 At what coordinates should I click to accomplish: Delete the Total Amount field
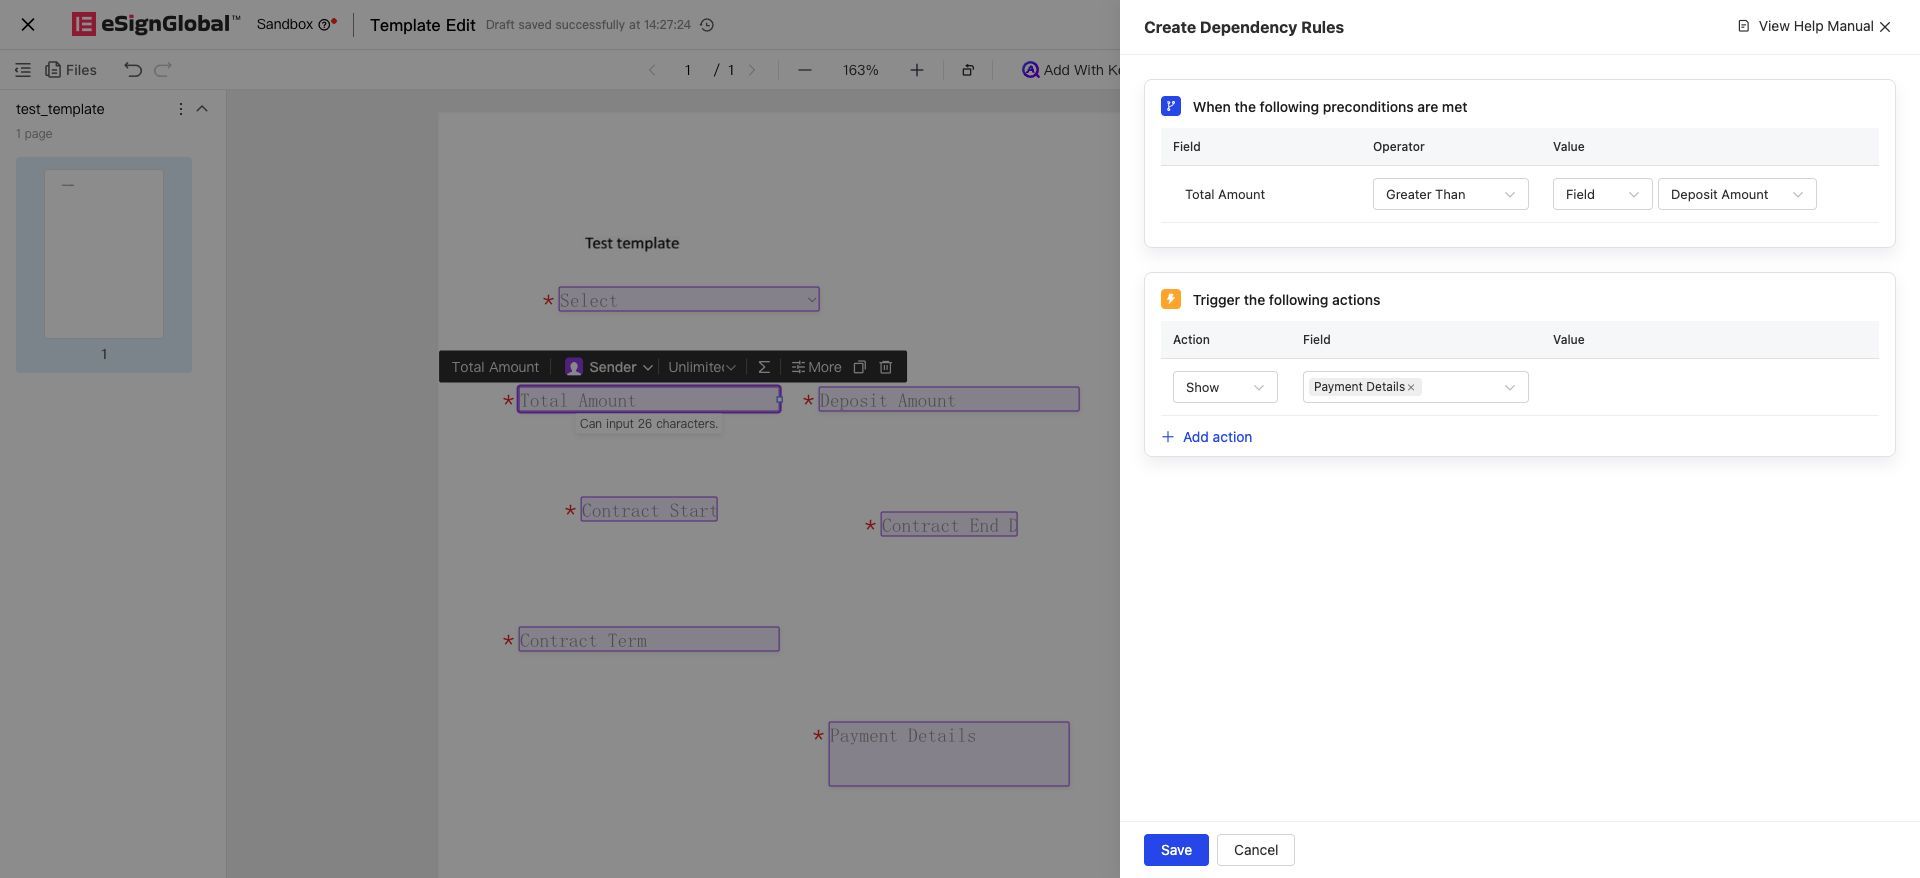pyautogui.click(x=885, y=367)
